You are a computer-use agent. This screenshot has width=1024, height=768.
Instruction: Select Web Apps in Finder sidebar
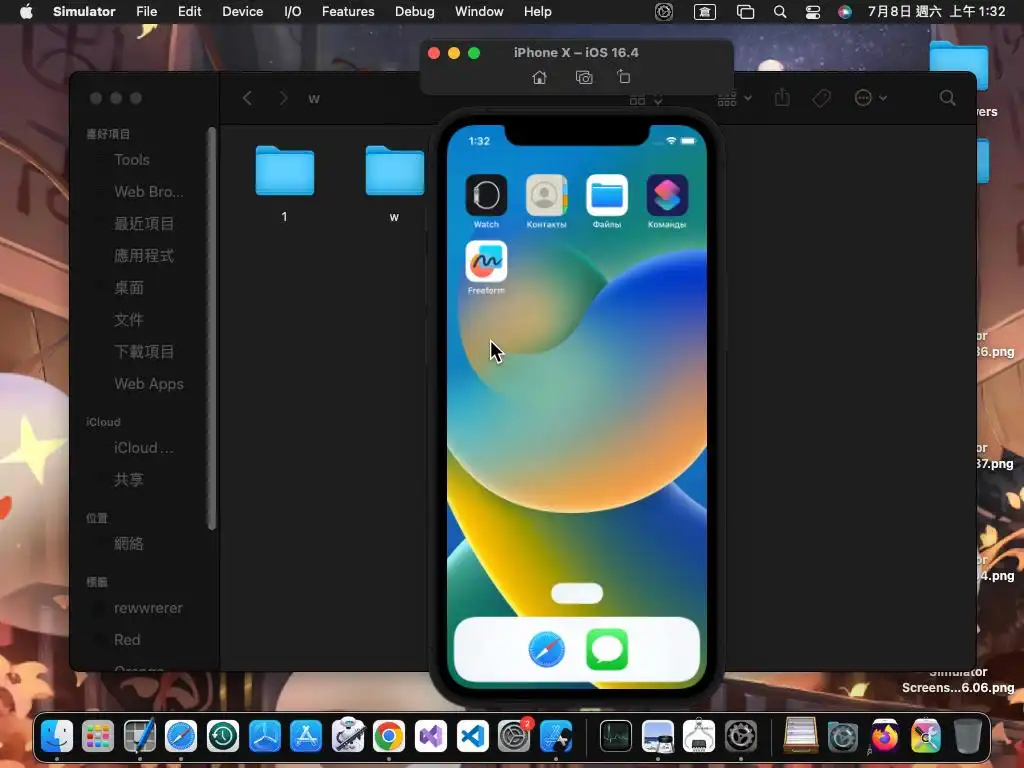149,384
